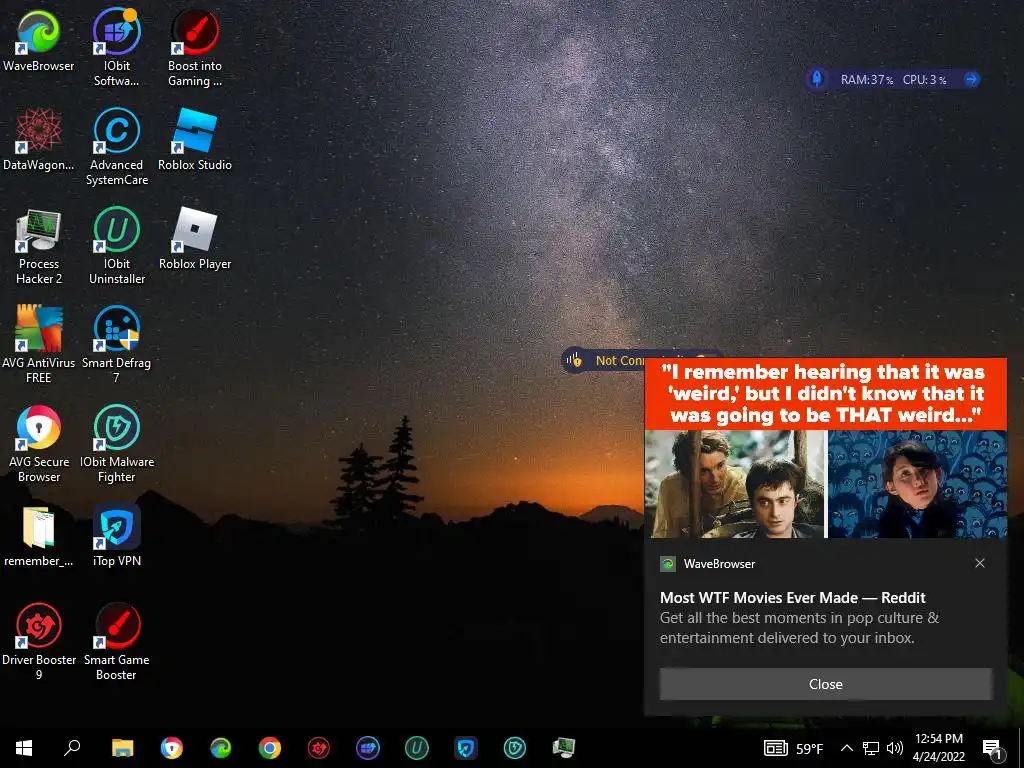Click the notification's movie image banner
This screenshot has width=1024, height=768.
(825, 448)
